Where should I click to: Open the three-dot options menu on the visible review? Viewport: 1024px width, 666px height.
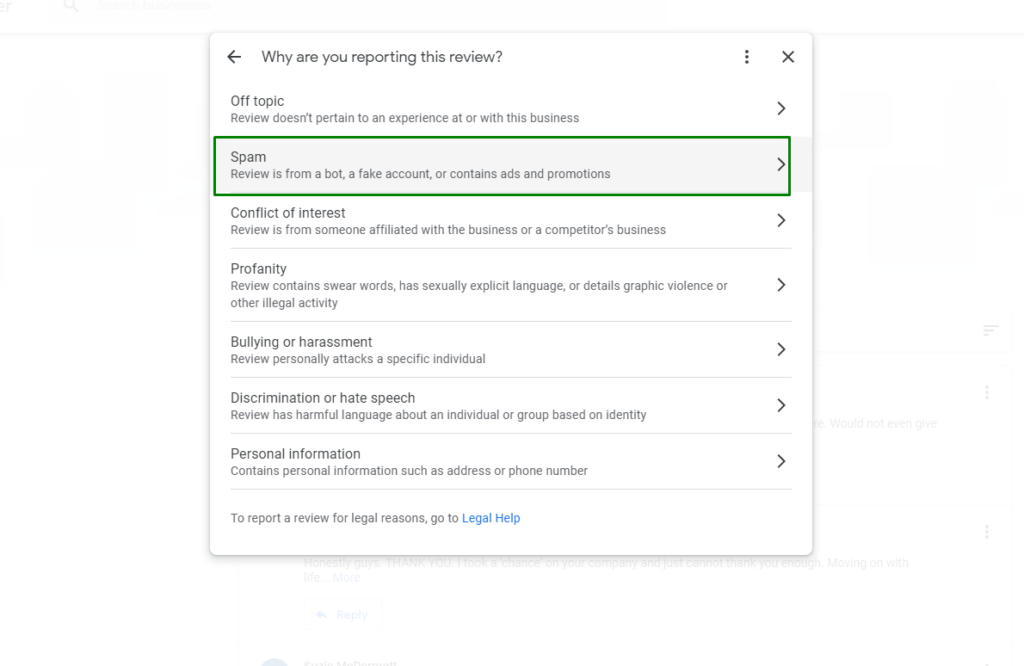[987, 392]
